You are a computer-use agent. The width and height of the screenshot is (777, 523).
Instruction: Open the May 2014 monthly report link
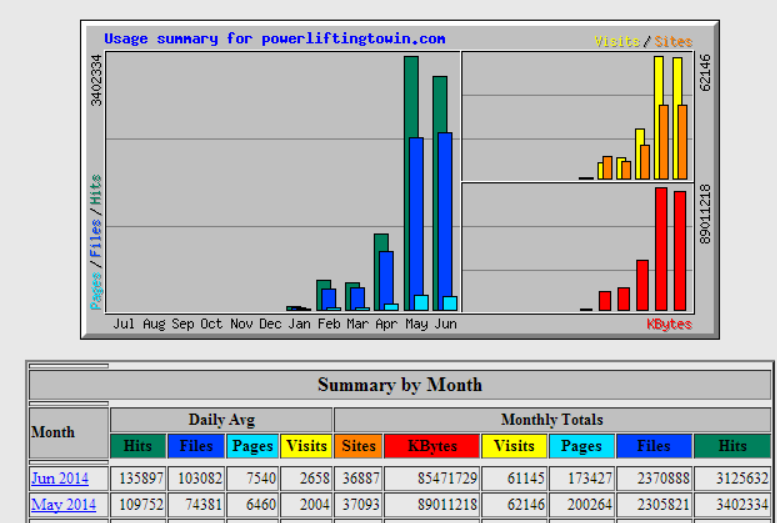pos(63,504)
